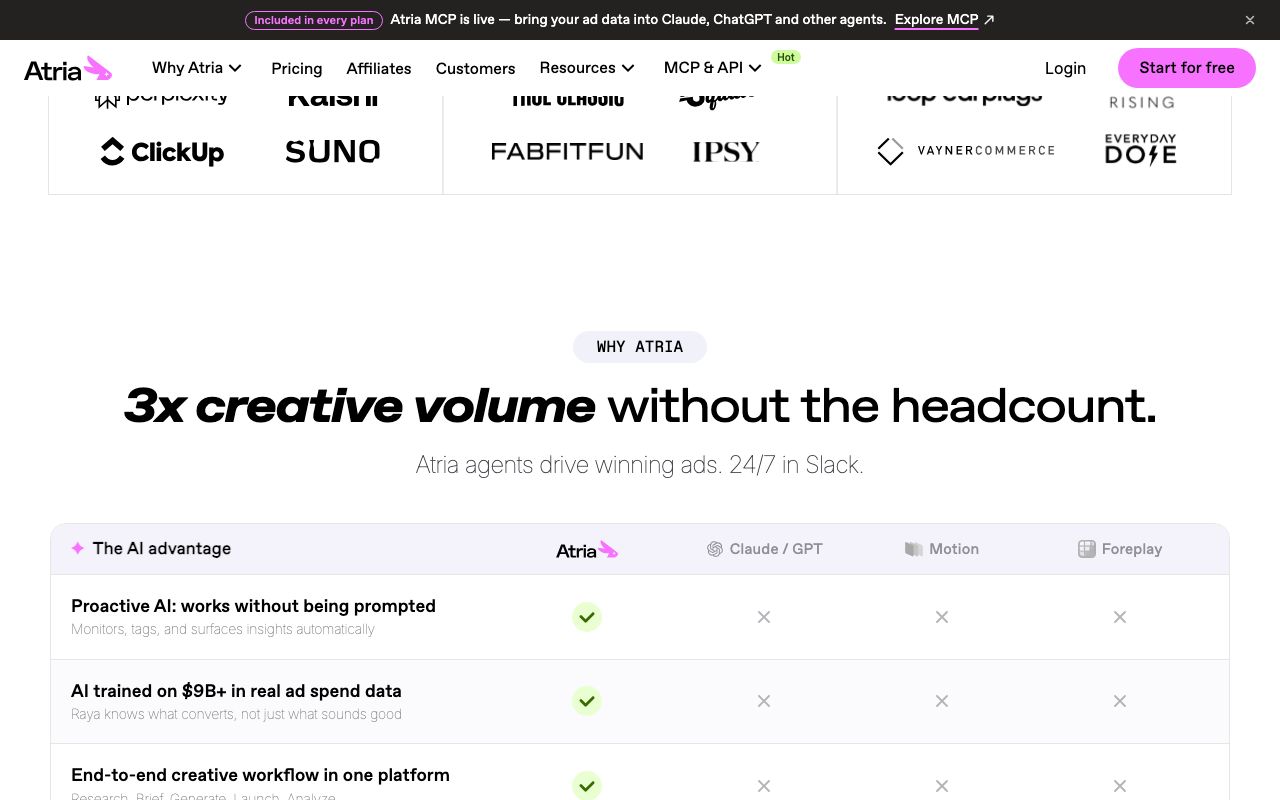The width and height of the screenshot is (1280, 800).
Task: Expand the MCP & API dropdown menu
Action: point(713,68)
